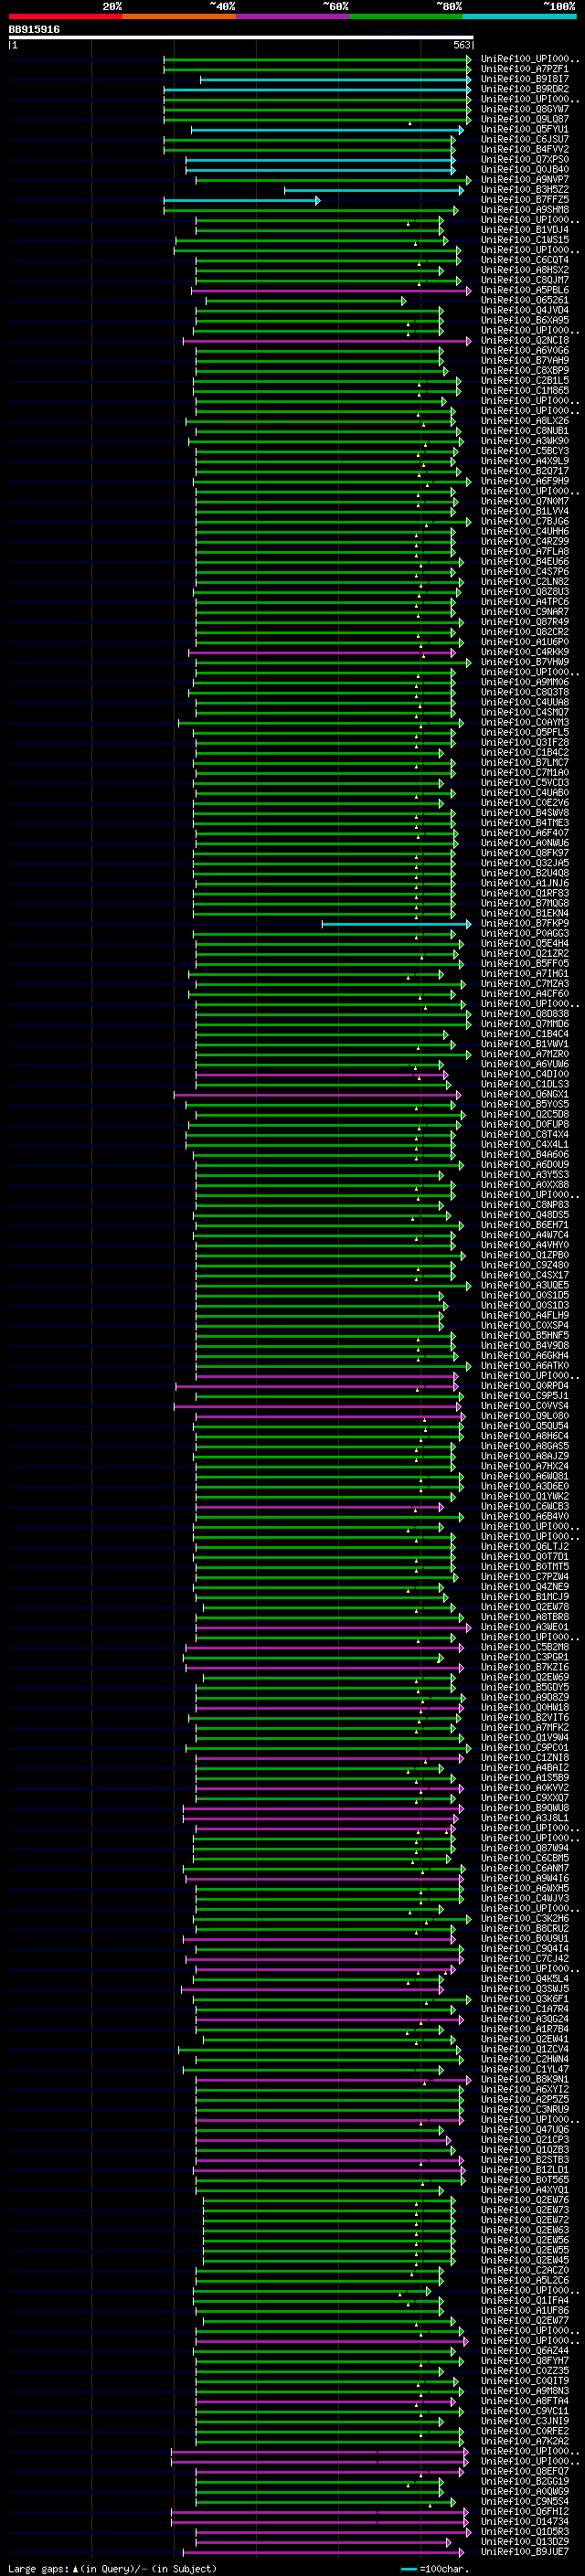Click hit label UniRef100_Q6LTJ2

[x=525, y=1547]
